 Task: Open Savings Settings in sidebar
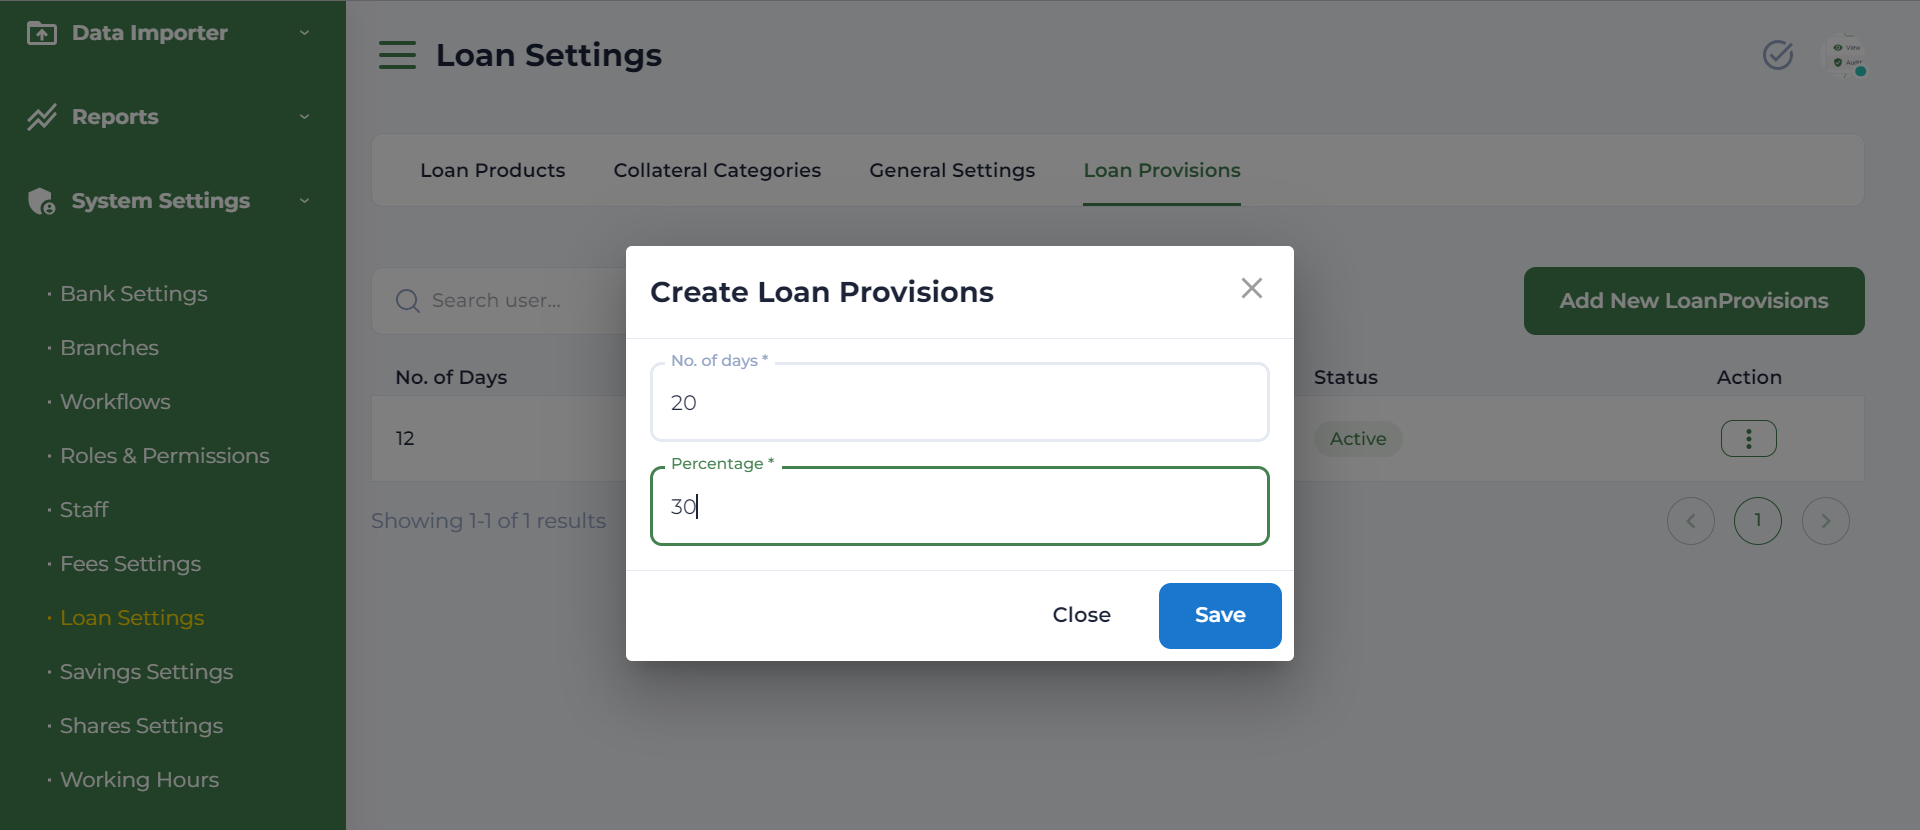[146, 672]
